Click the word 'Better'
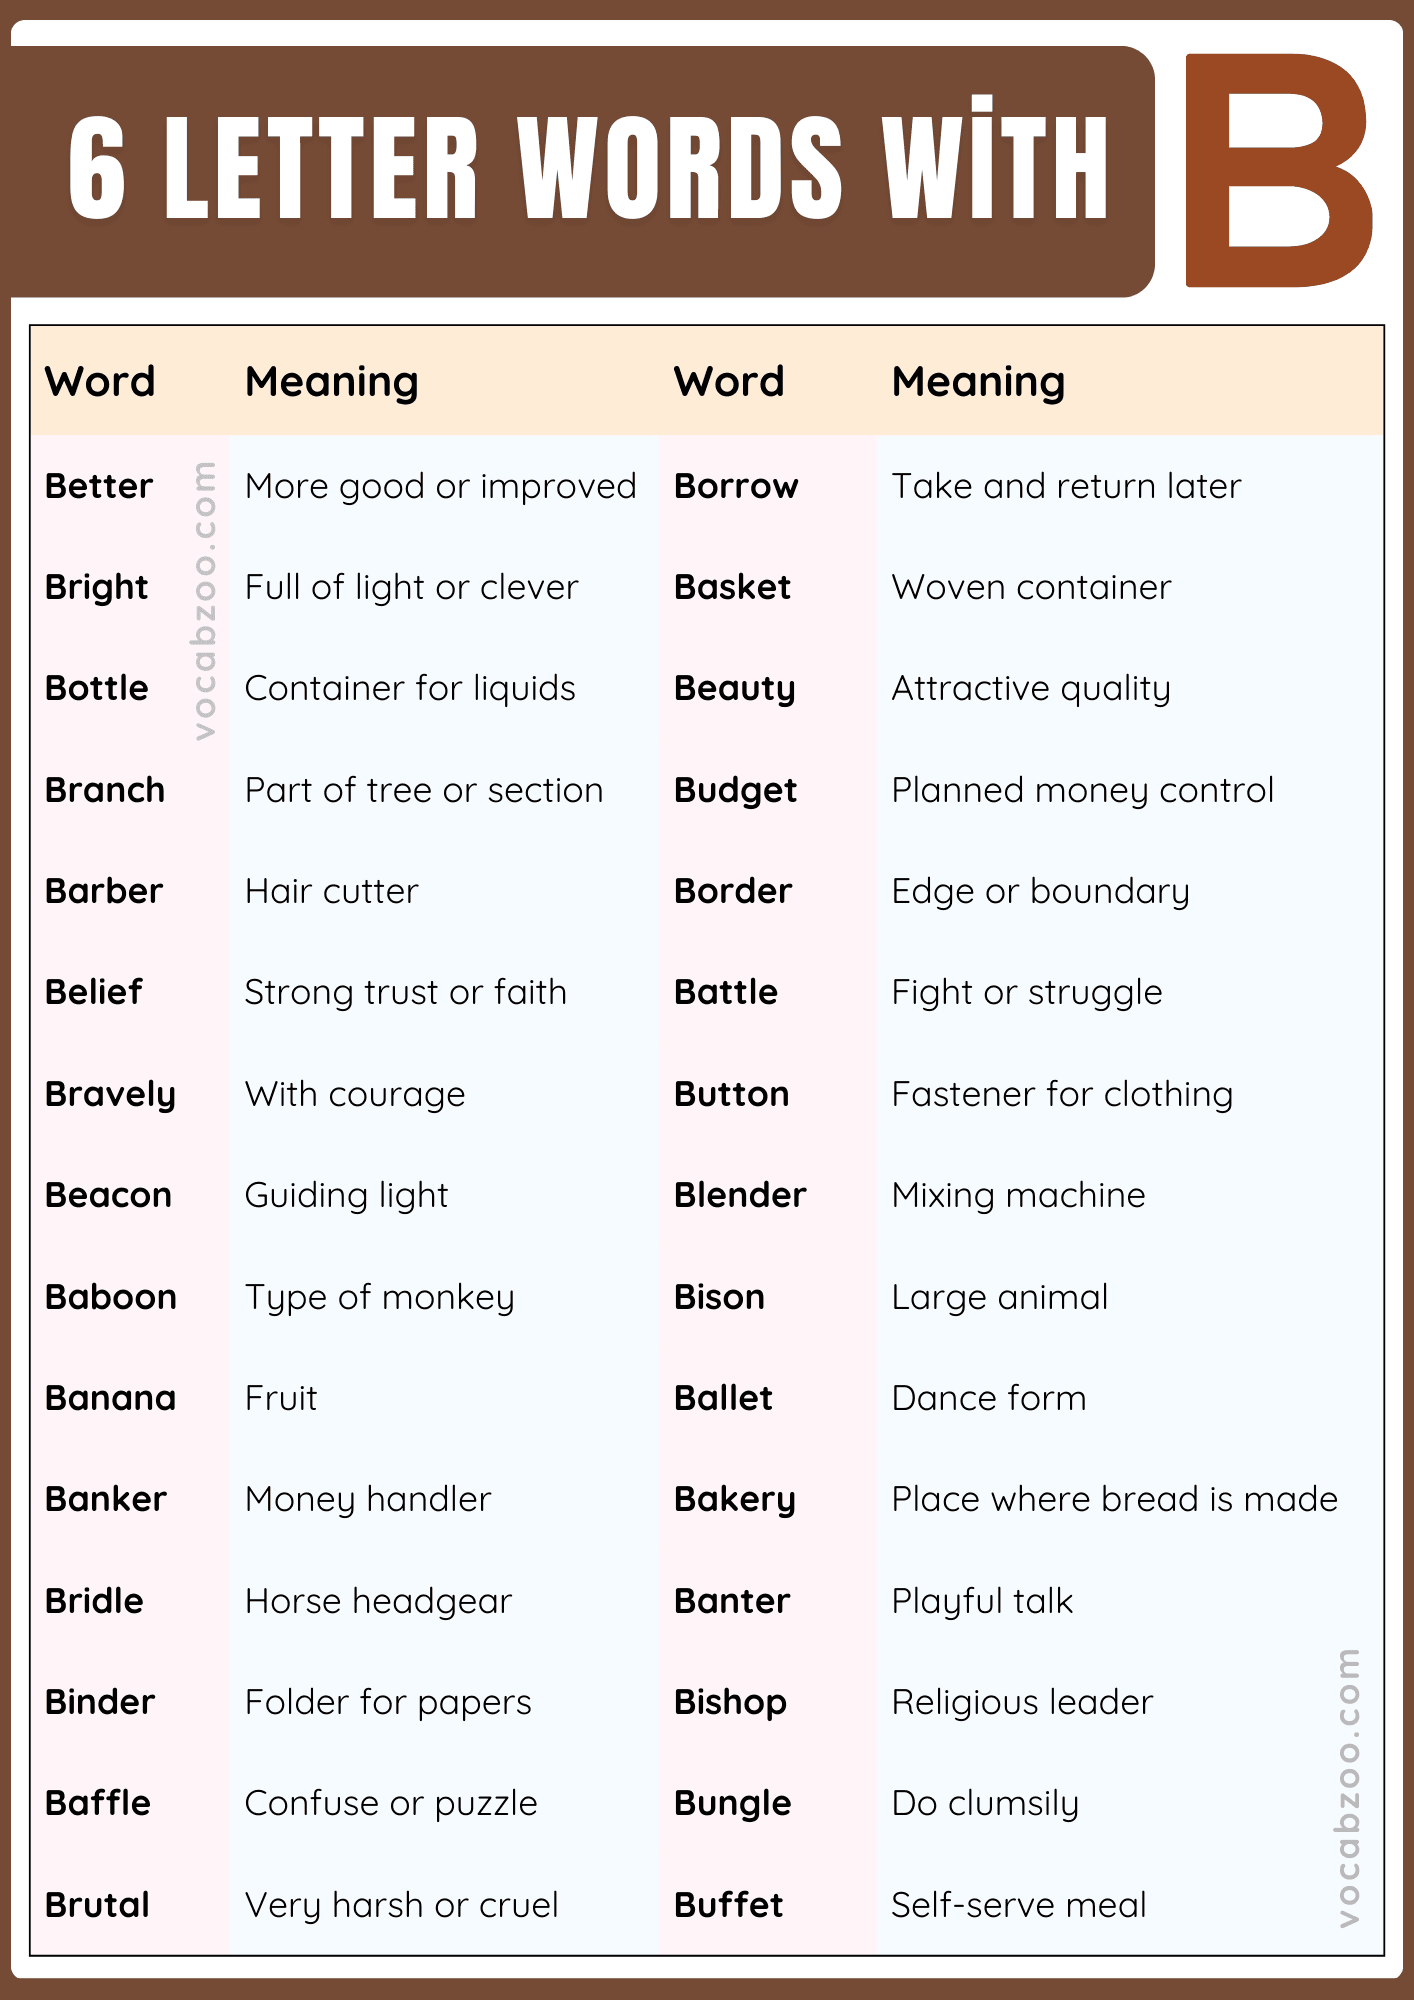 [99, 487]
